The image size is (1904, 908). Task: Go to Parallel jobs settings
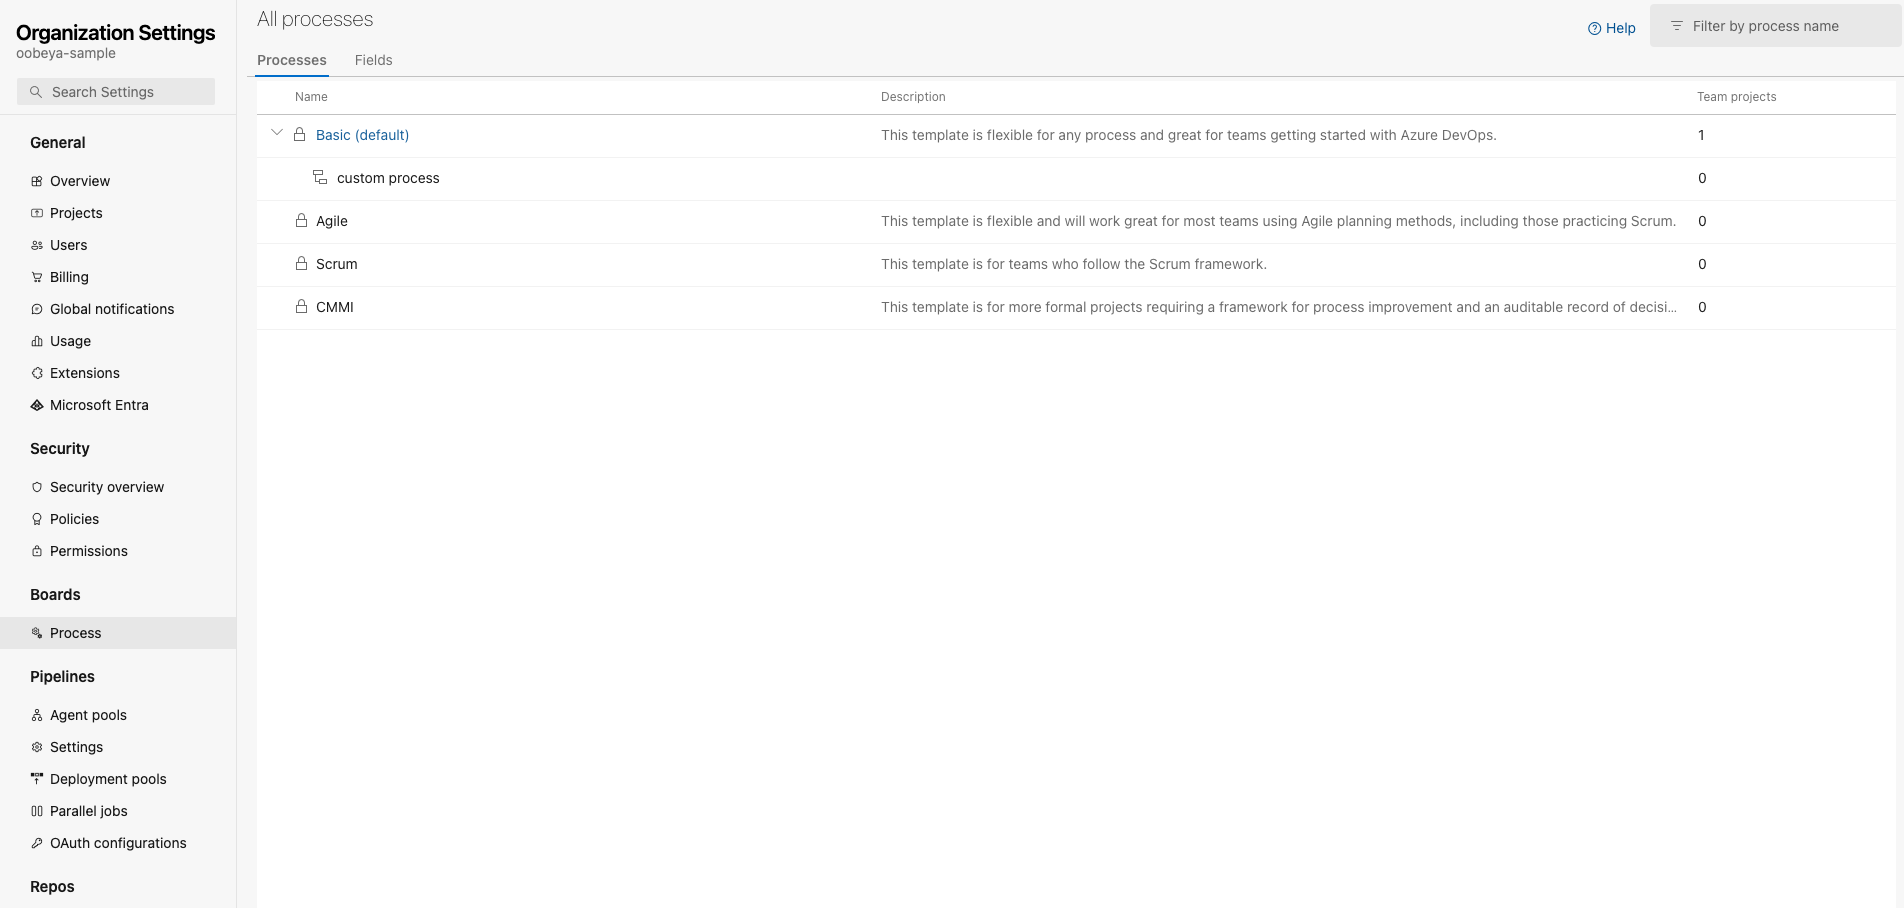click(x=88, y=811)
